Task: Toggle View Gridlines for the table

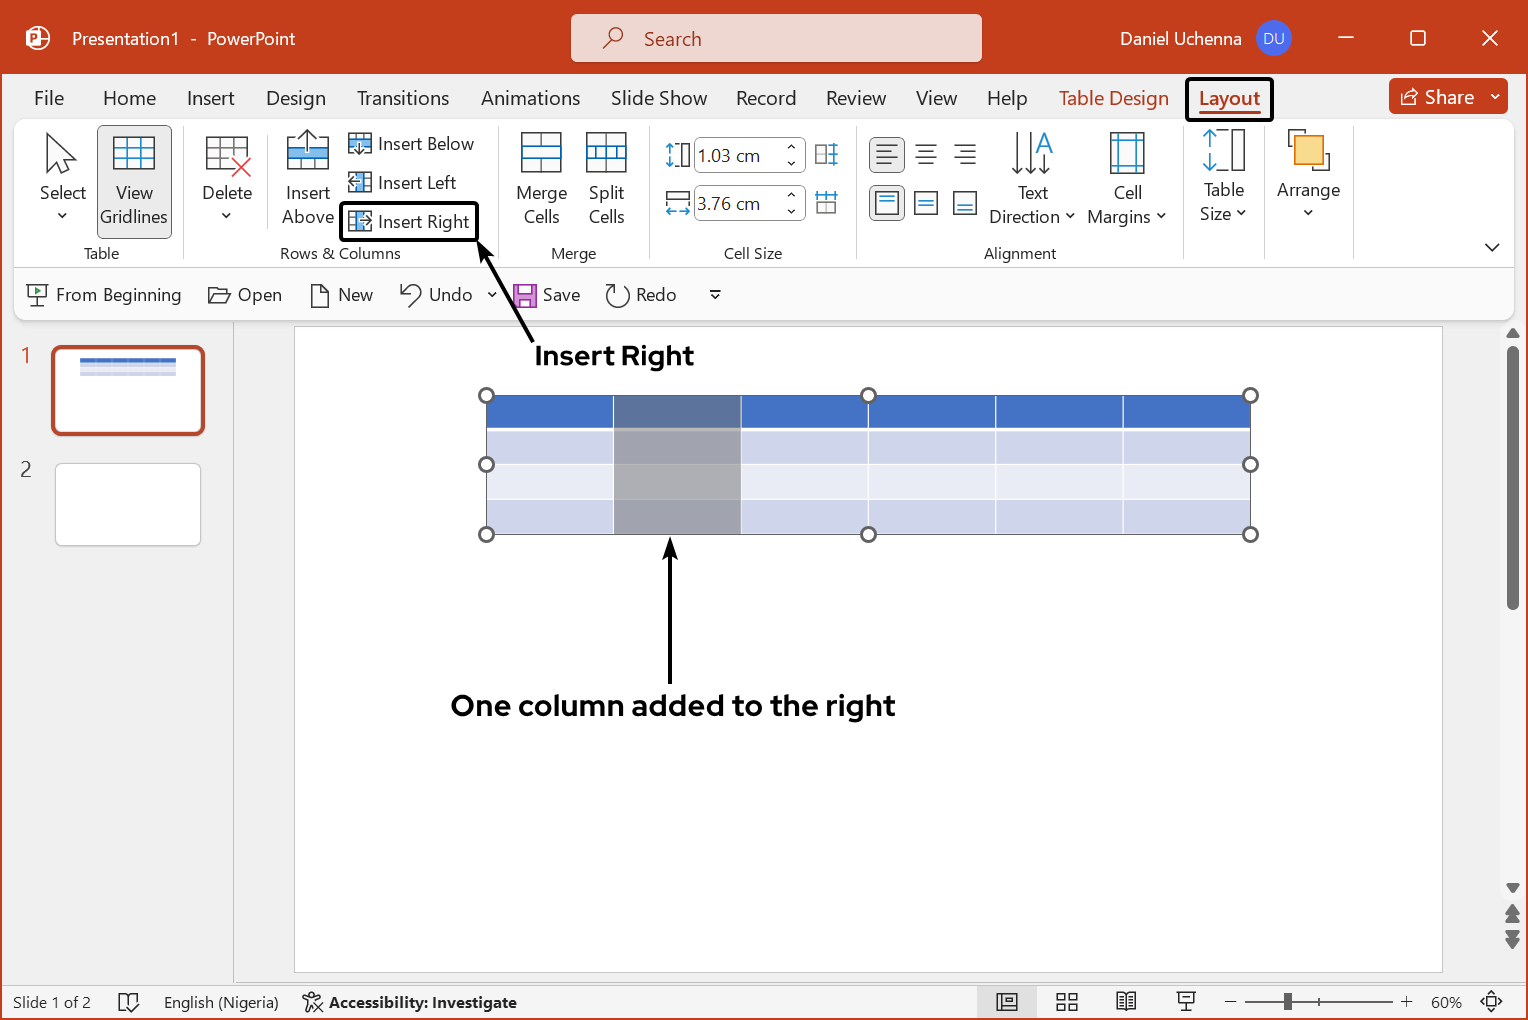Action: pos(134,181)
